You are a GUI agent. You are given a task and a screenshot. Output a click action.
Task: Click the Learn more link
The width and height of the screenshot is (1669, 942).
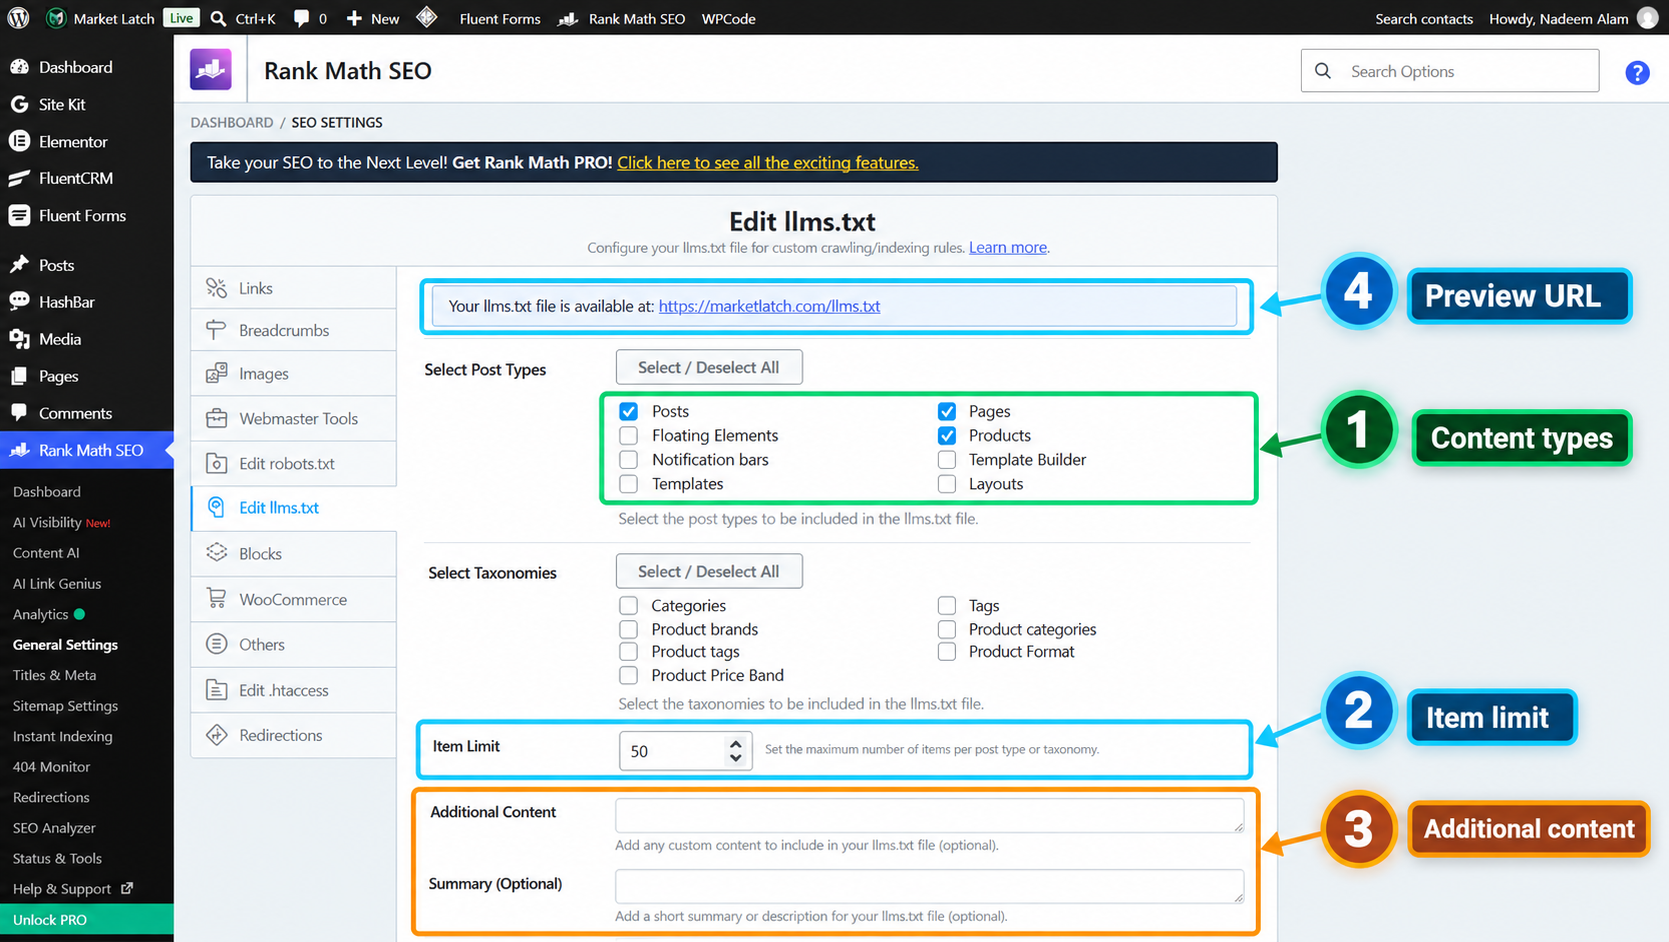click(1008, 247)
